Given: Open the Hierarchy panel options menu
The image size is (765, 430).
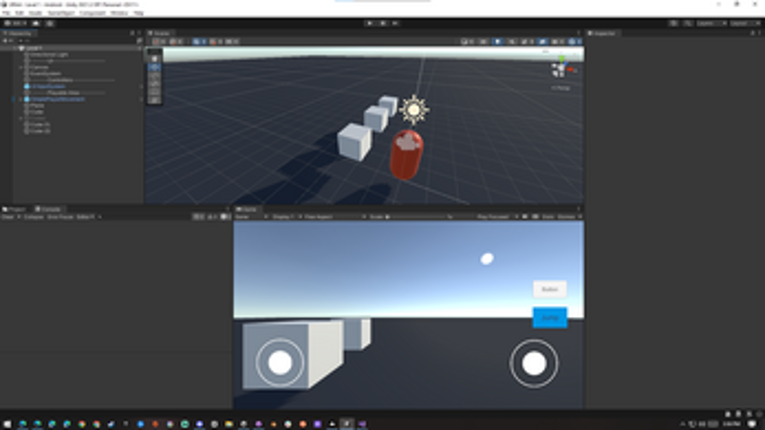Looking at the screenshot, I should 140,33.
